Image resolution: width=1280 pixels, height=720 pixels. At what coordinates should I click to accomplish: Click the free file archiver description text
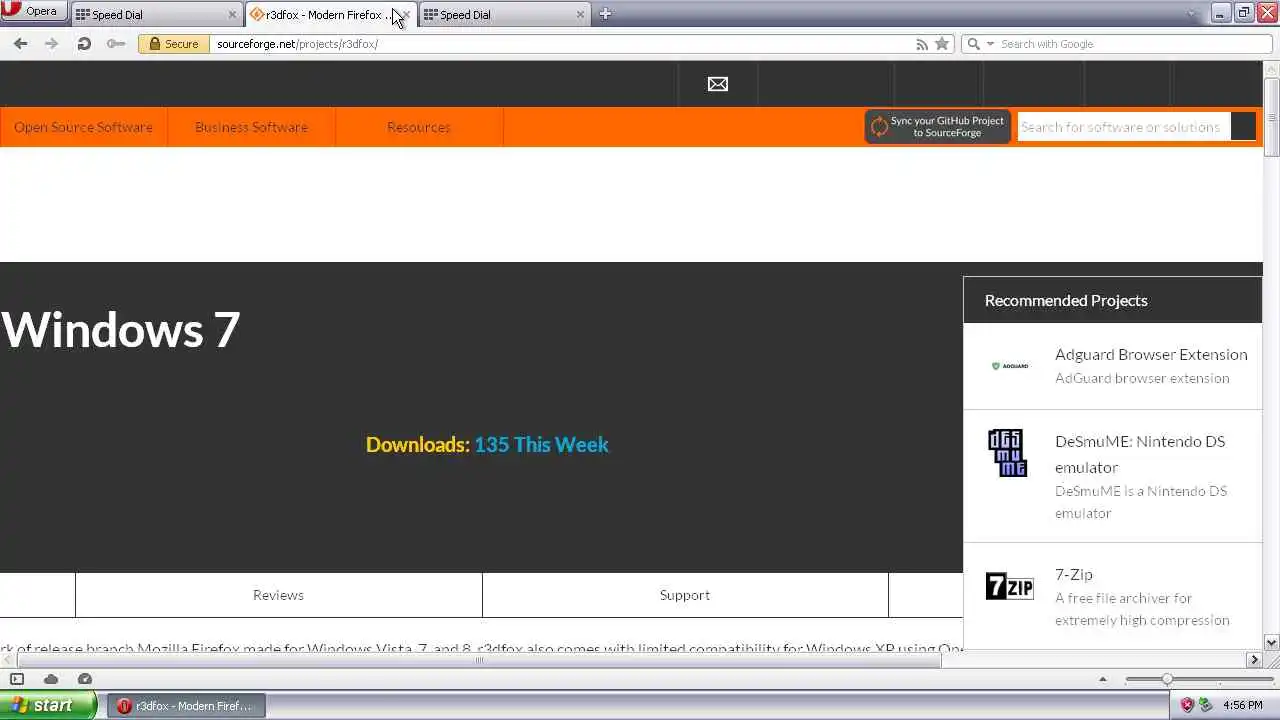point(1142,609)
